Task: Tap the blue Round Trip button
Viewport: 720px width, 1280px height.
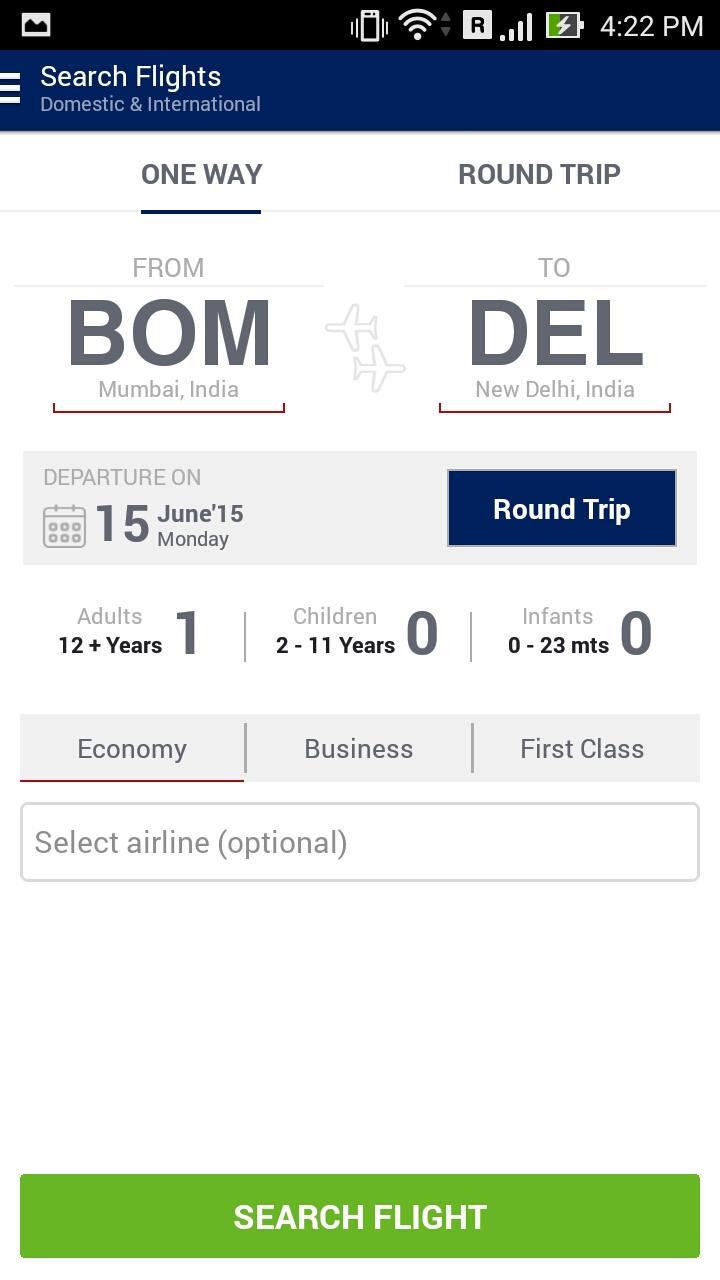Action: pos(561,509)
